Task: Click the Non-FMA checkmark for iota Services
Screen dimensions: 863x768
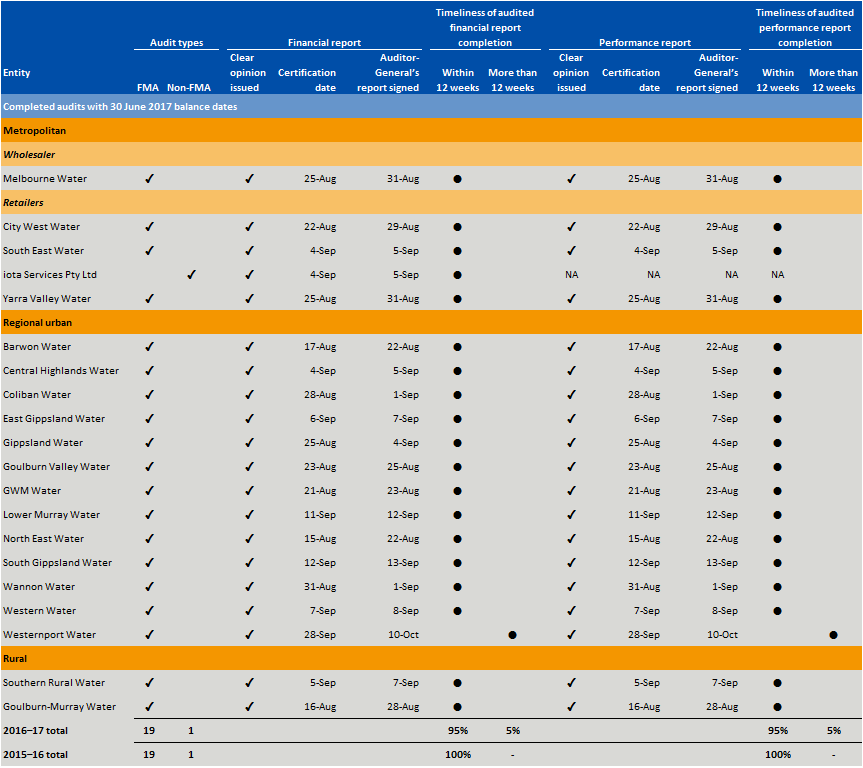Action: tap(191, 274)
